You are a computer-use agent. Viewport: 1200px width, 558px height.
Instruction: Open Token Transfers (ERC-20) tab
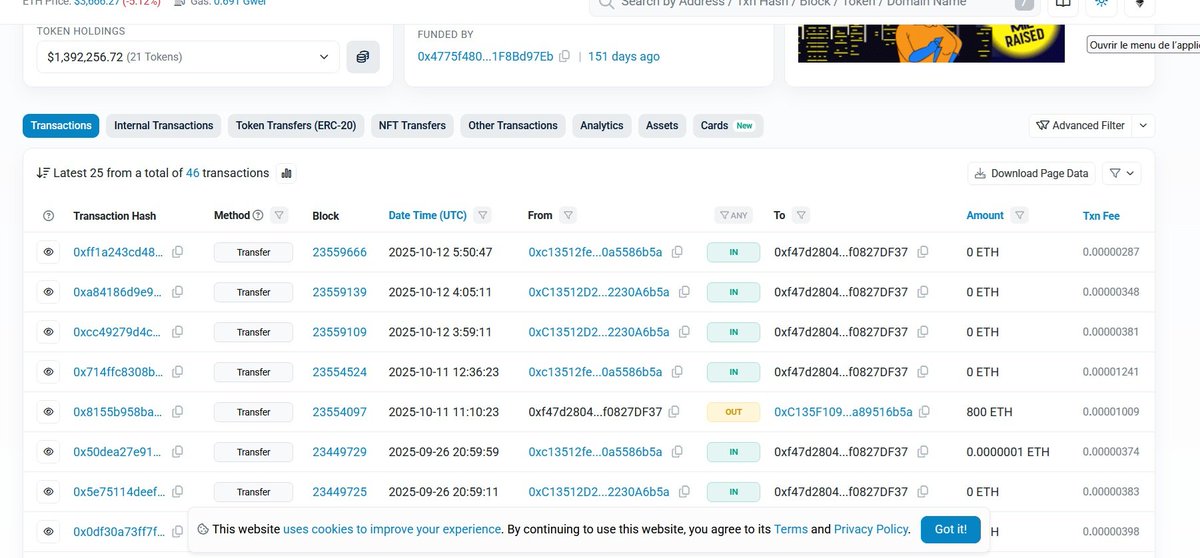coord(296,126)
